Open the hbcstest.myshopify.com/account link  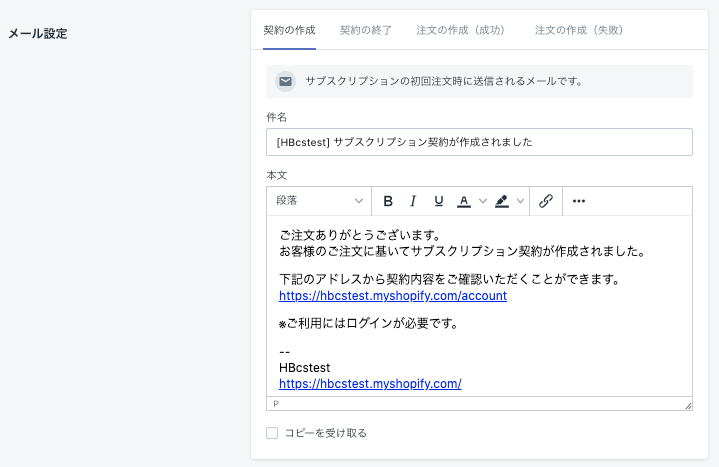[393, 296]
